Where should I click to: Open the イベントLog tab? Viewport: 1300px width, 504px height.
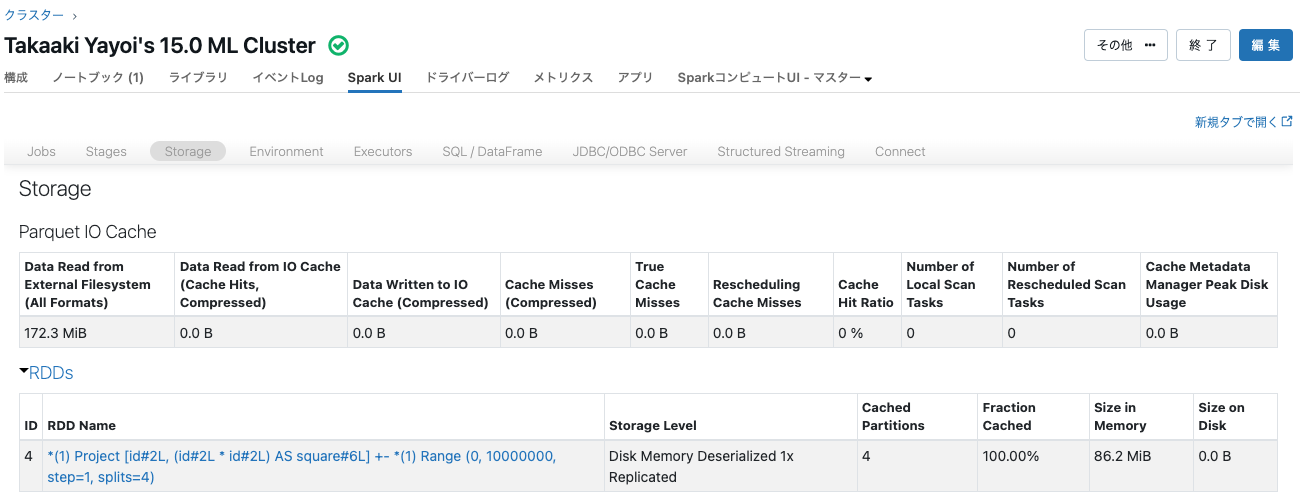[288, 77]
